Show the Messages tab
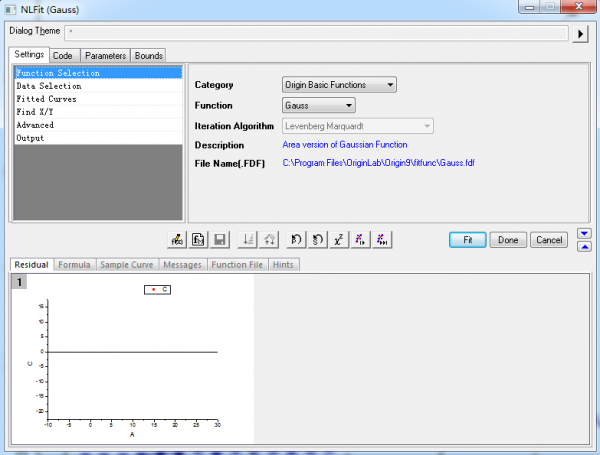The image size is (600, 455). pos(182,265)
